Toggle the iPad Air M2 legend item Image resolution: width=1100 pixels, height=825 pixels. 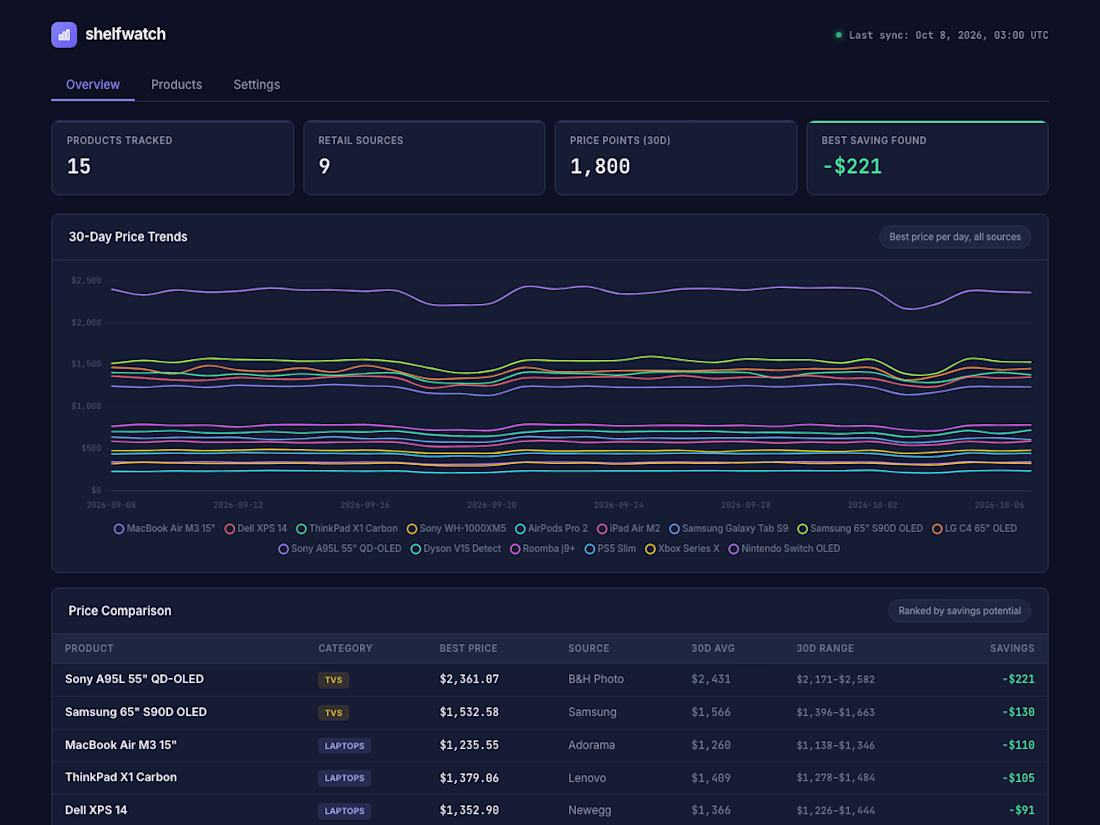click(628, 528)
